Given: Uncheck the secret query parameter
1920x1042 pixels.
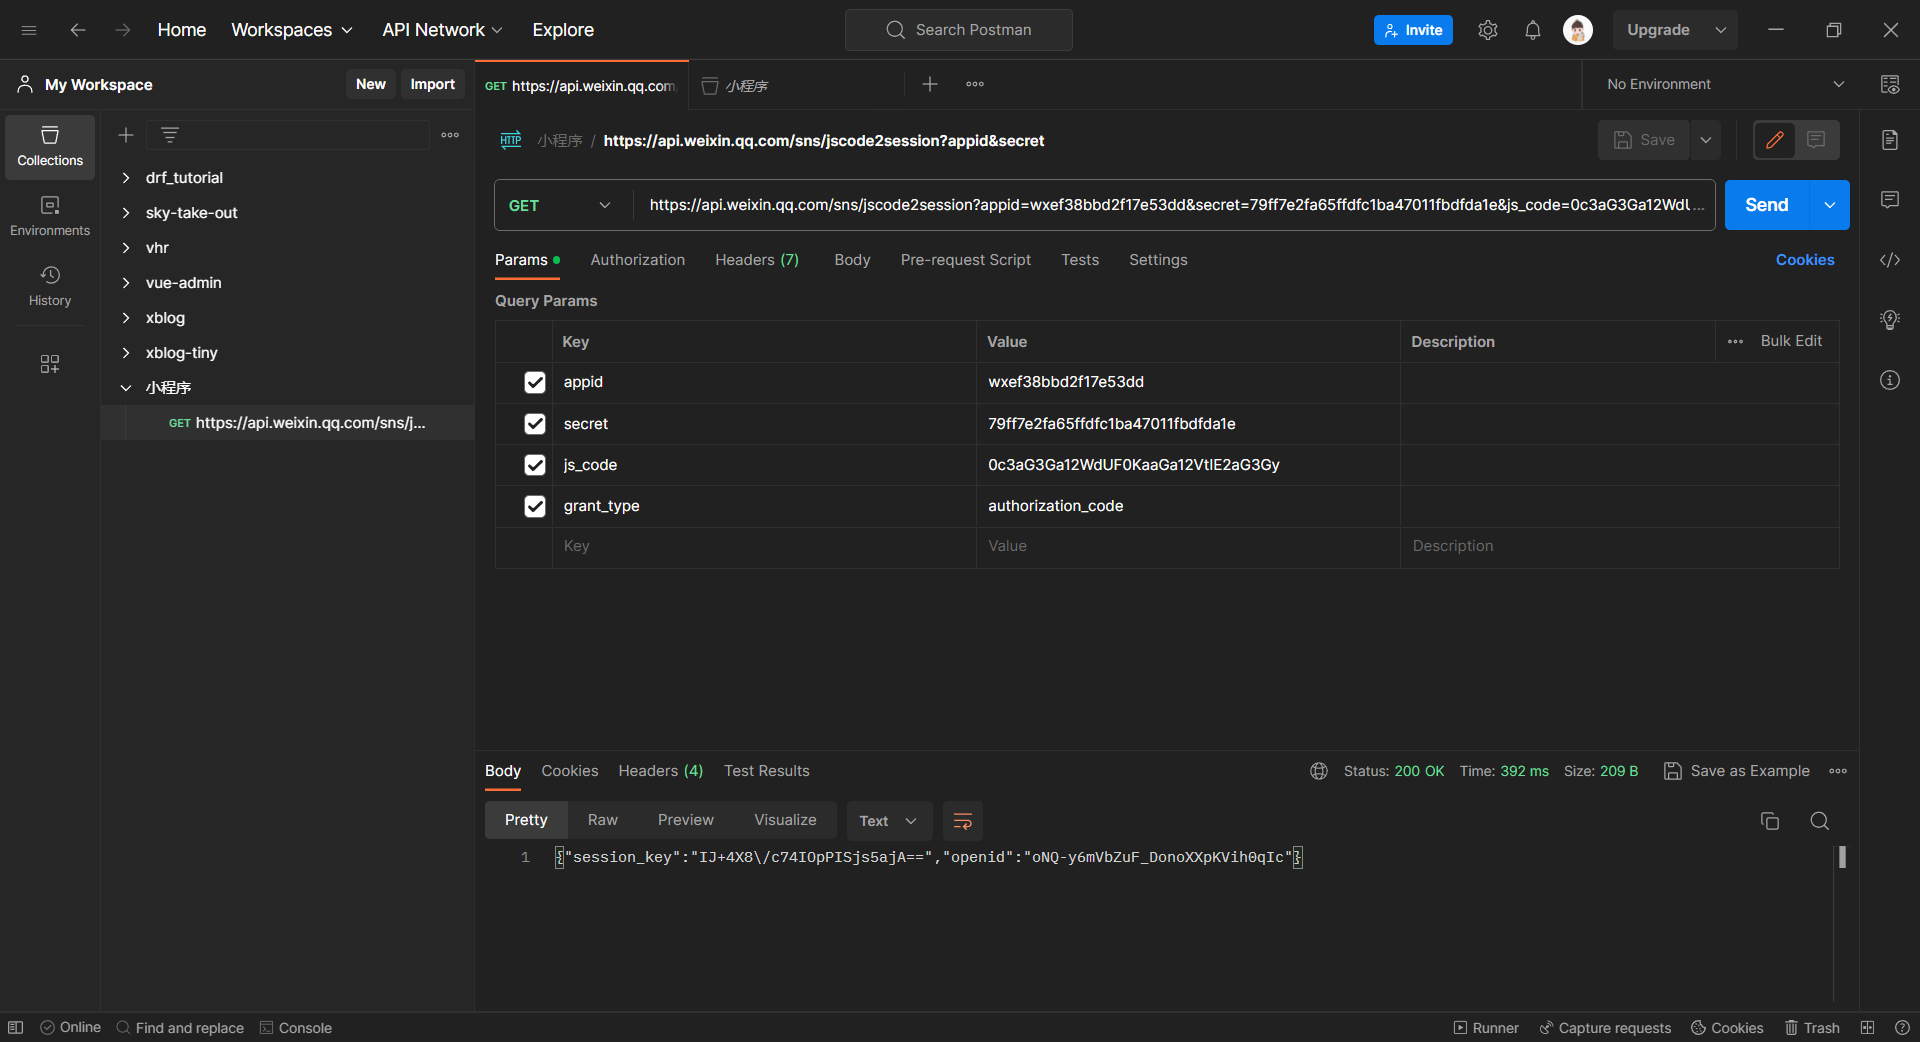Looking at the screenshot, I should [x=535, y=424].
